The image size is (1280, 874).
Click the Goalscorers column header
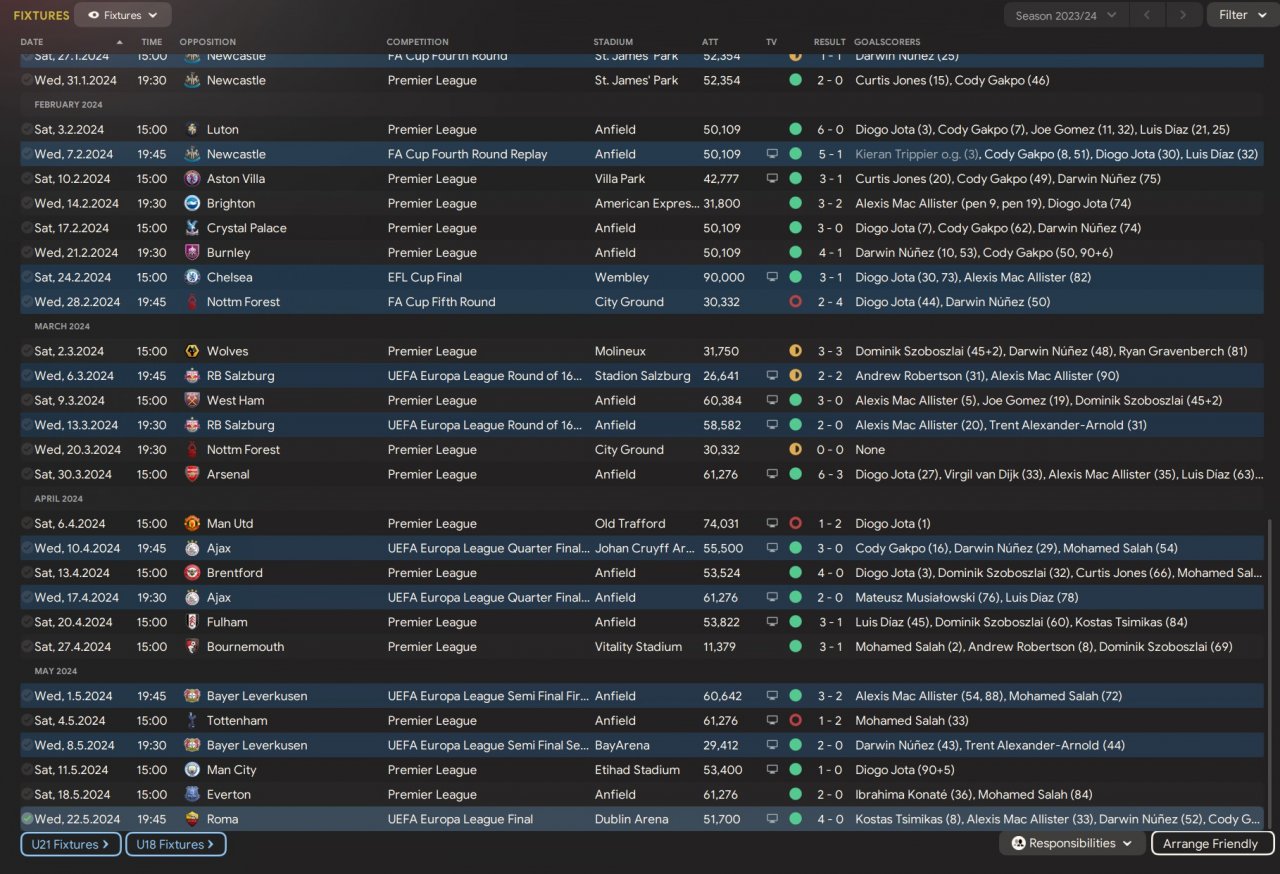887,42
